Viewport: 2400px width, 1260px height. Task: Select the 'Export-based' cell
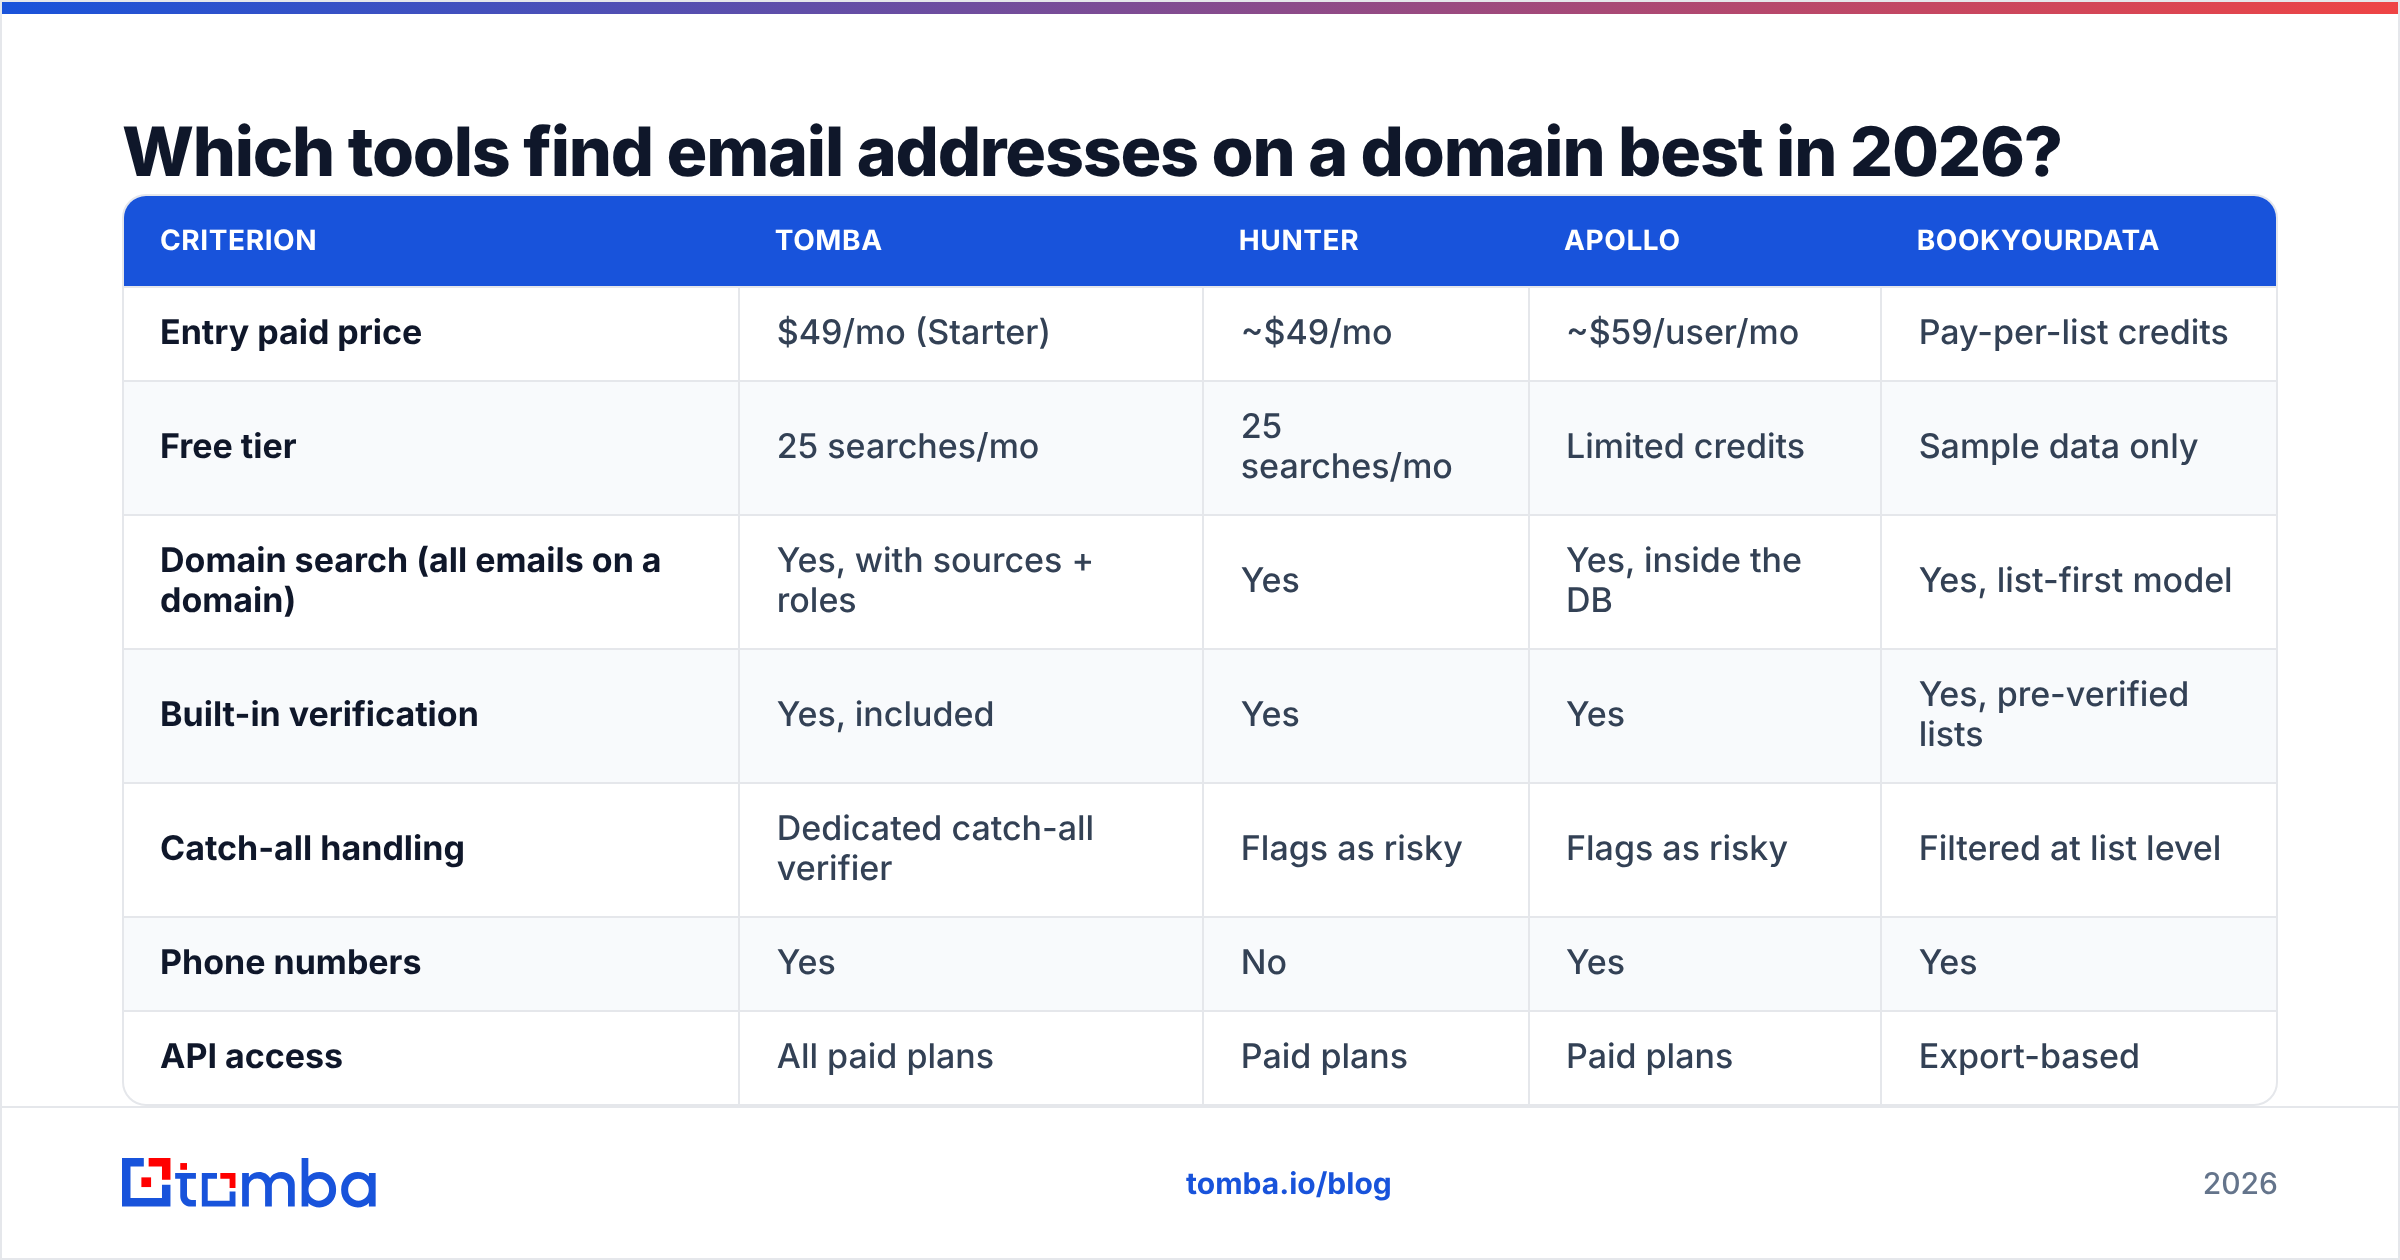pos(2029,1056)
